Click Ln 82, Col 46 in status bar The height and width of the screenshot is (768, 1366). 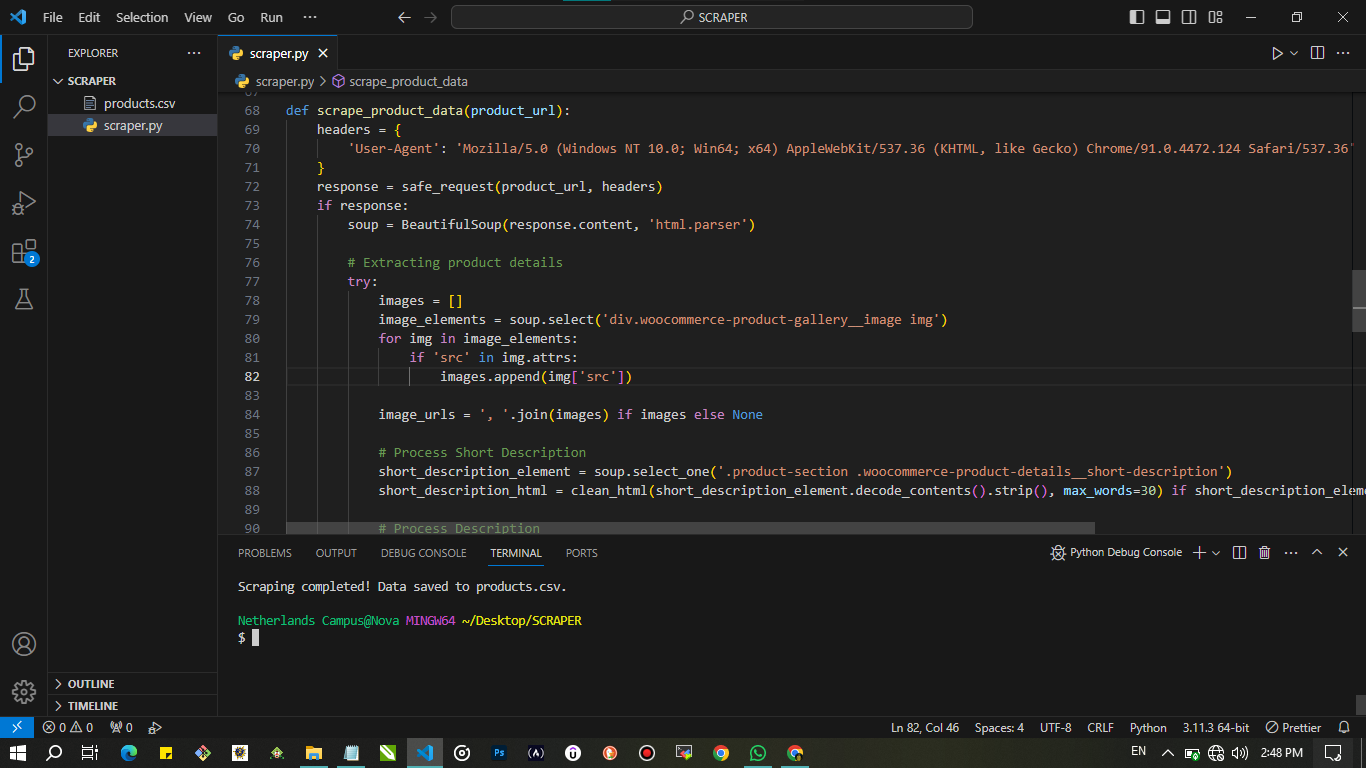point(925,727)
